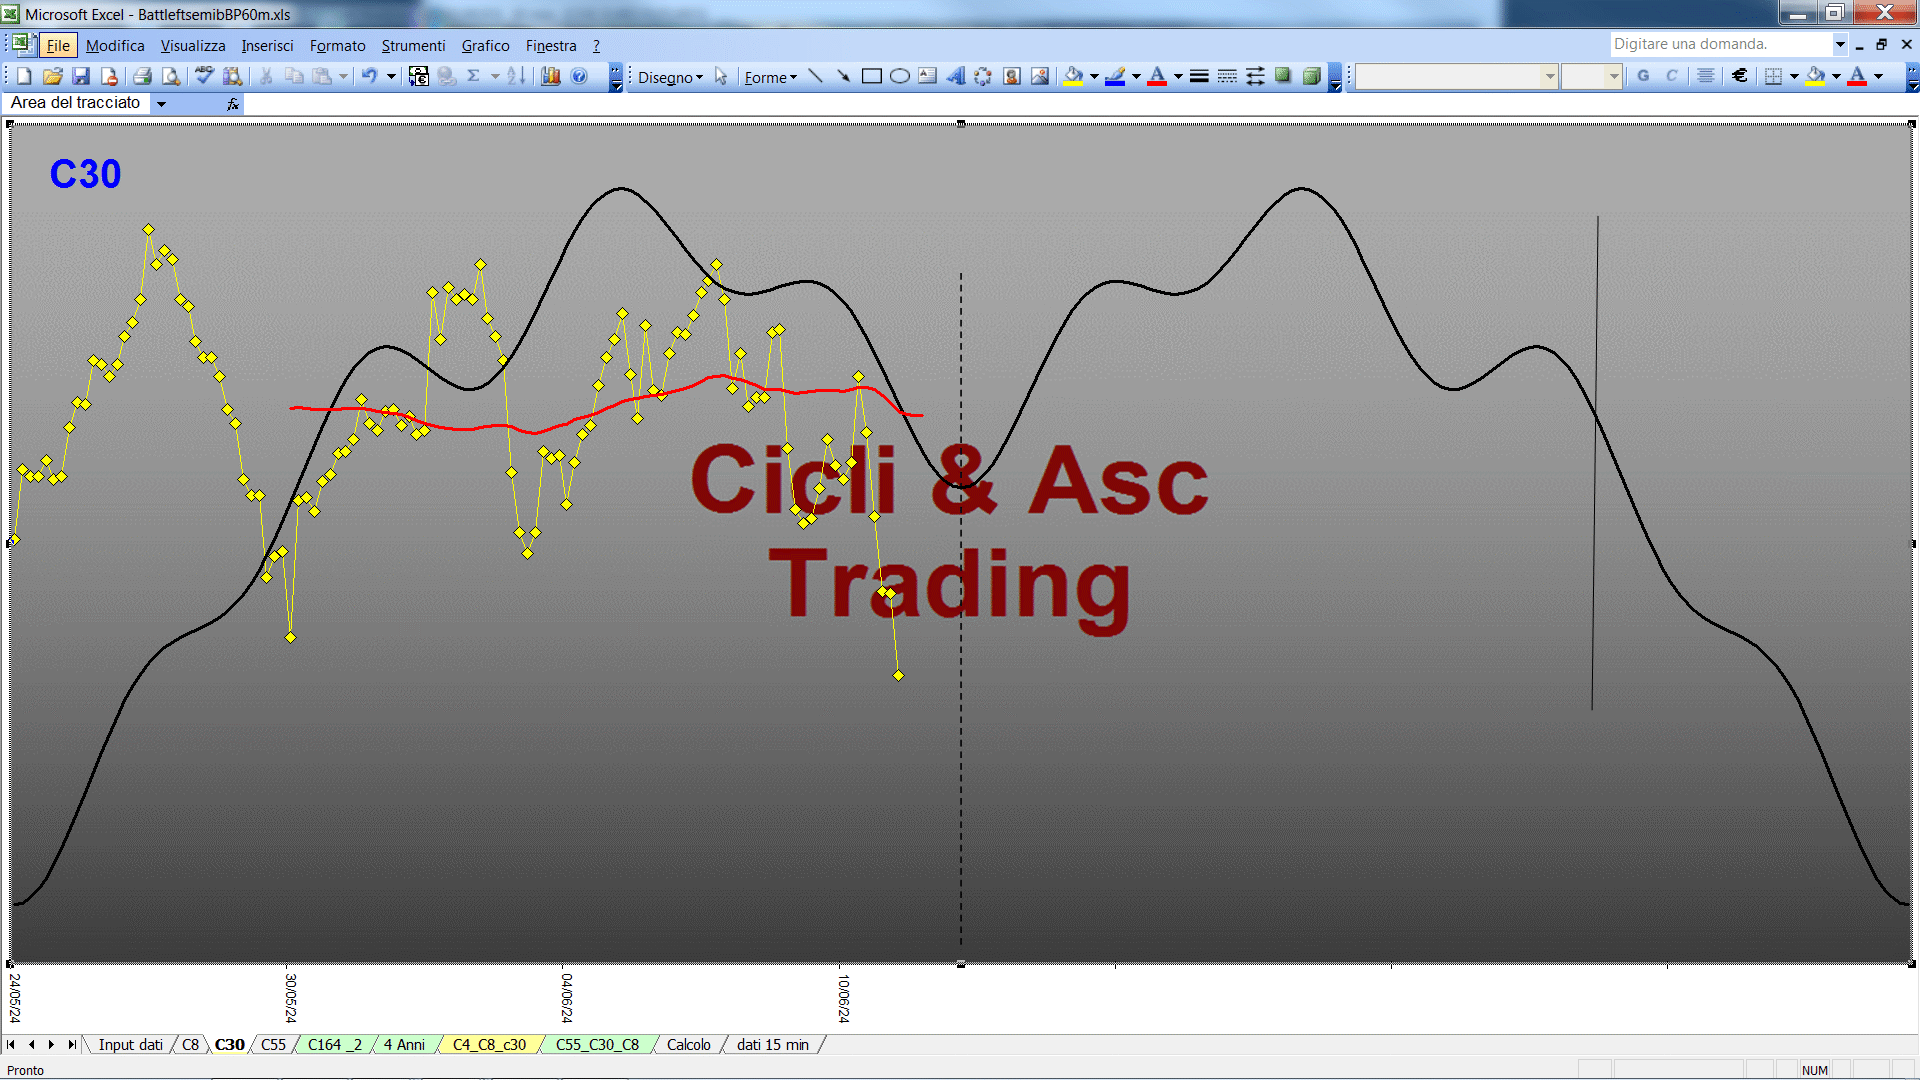Viewport: 1920px width, 1080px height.
Task: Open the font name combo box
Action: (x=1457, y=76)
